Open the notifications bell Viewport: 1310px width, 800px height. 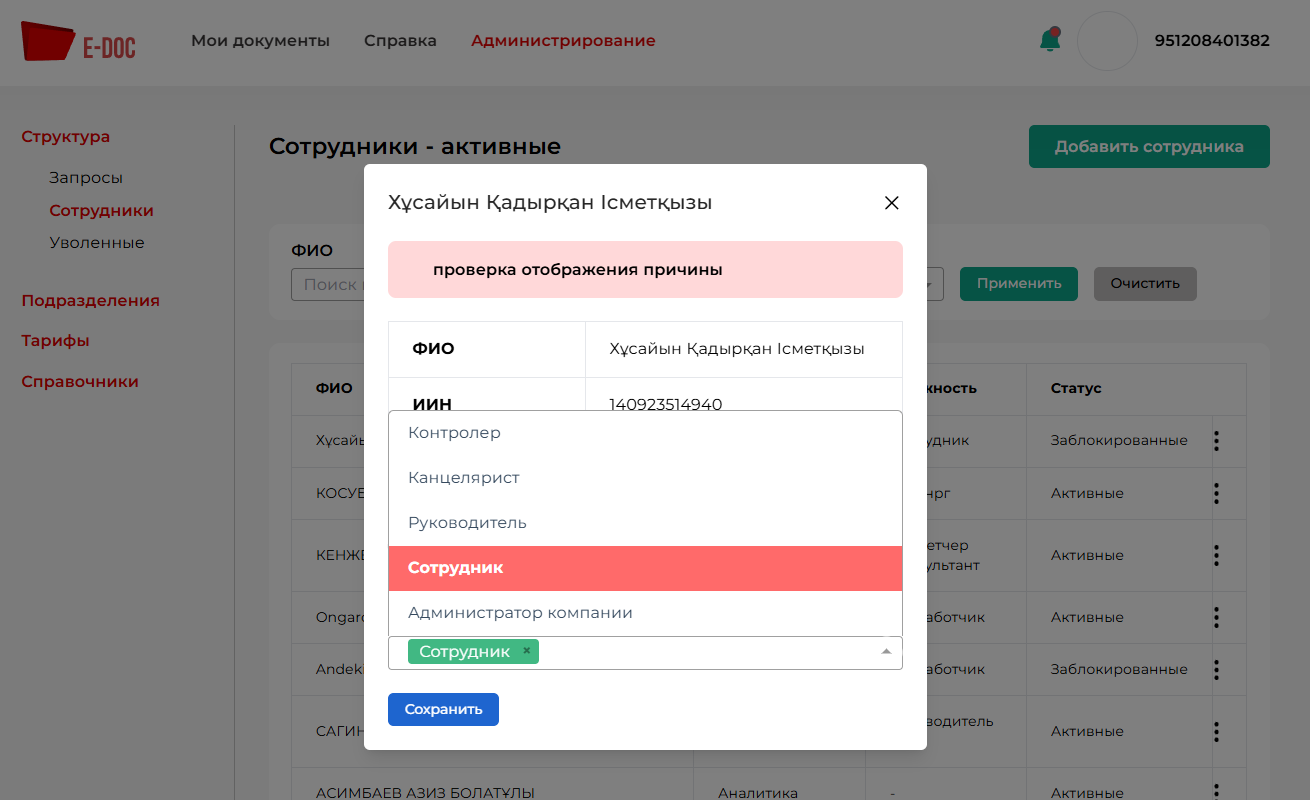[x=1049, y=41]
